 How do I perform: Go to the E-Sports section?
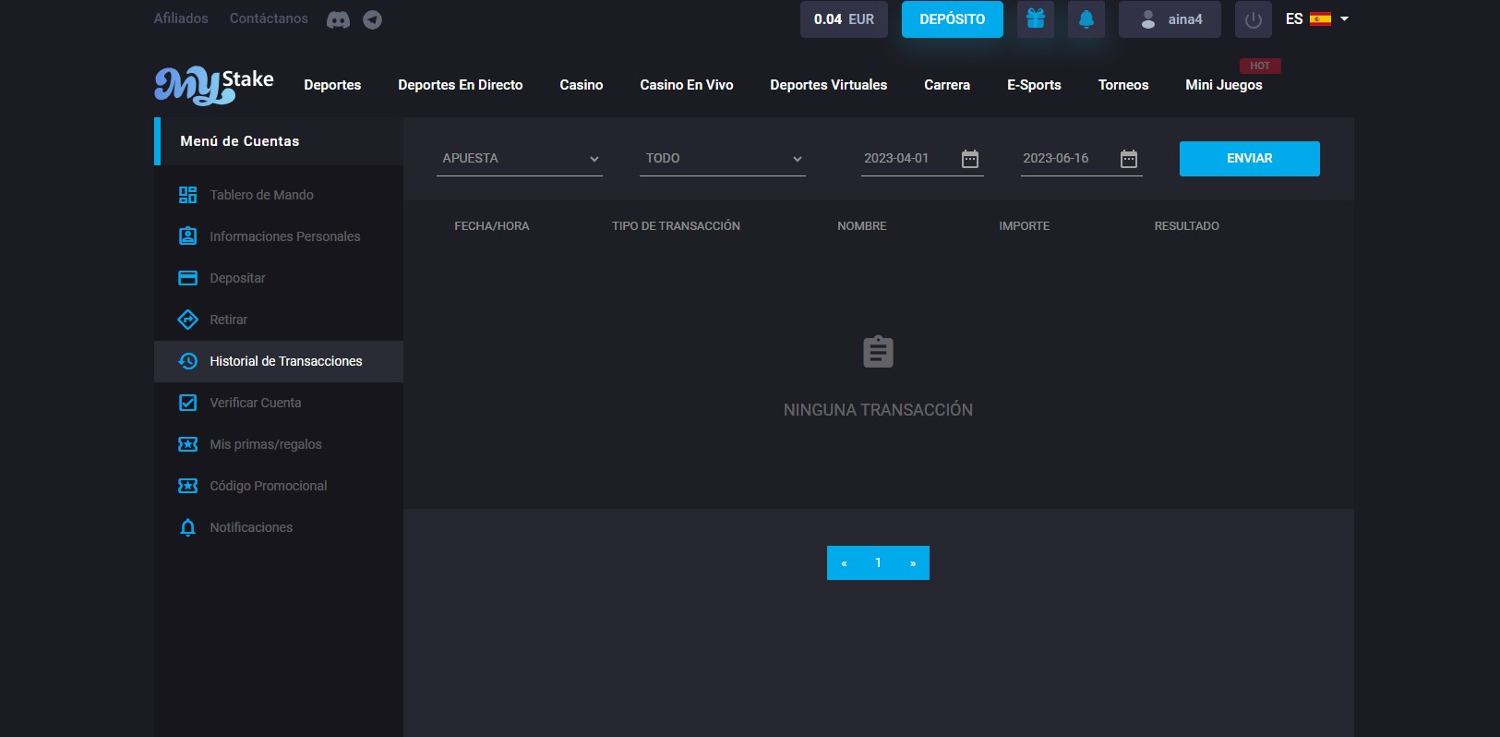1033,85
